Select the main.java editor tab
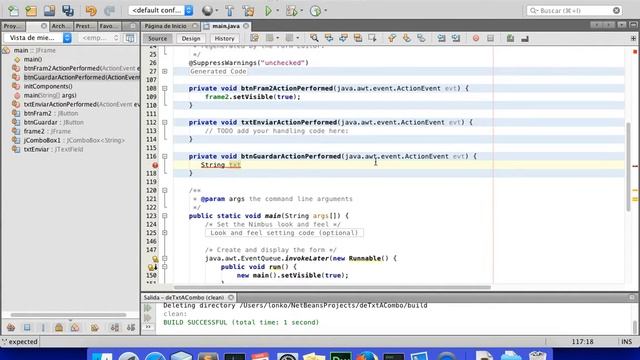 226,26
